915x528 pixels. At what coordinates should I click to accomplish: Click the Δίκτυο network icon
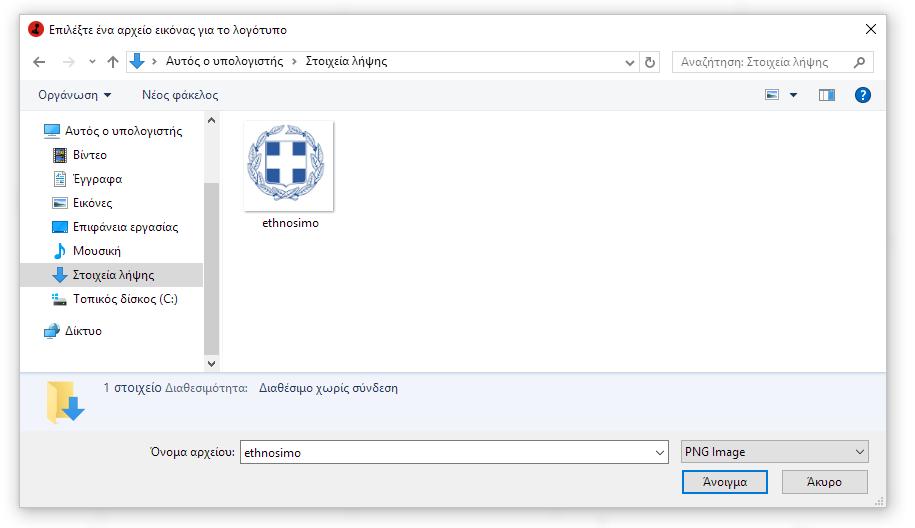click(51, 331)
